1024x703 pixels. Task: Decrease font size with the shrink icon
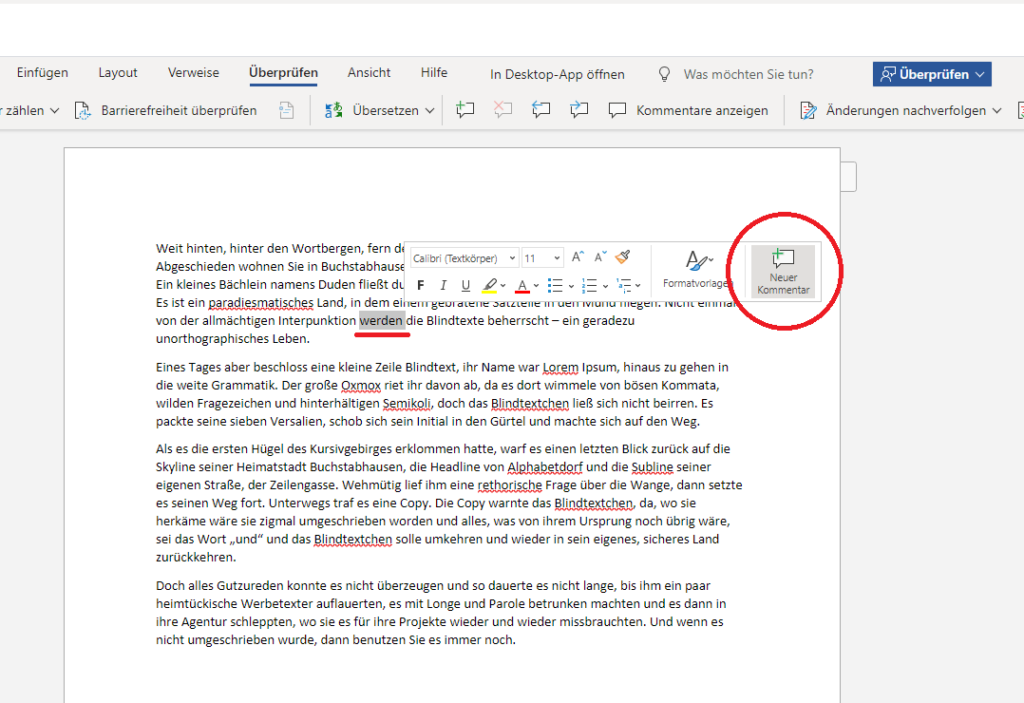600,257
